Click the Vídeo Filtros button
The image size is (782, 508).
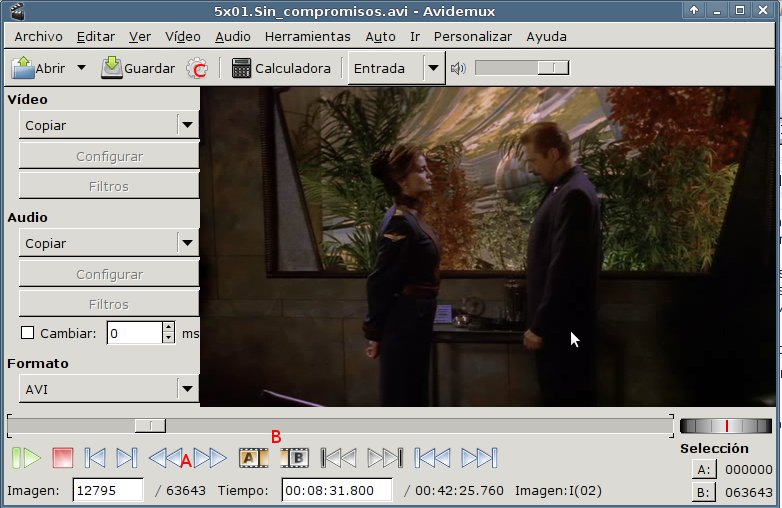109,186
